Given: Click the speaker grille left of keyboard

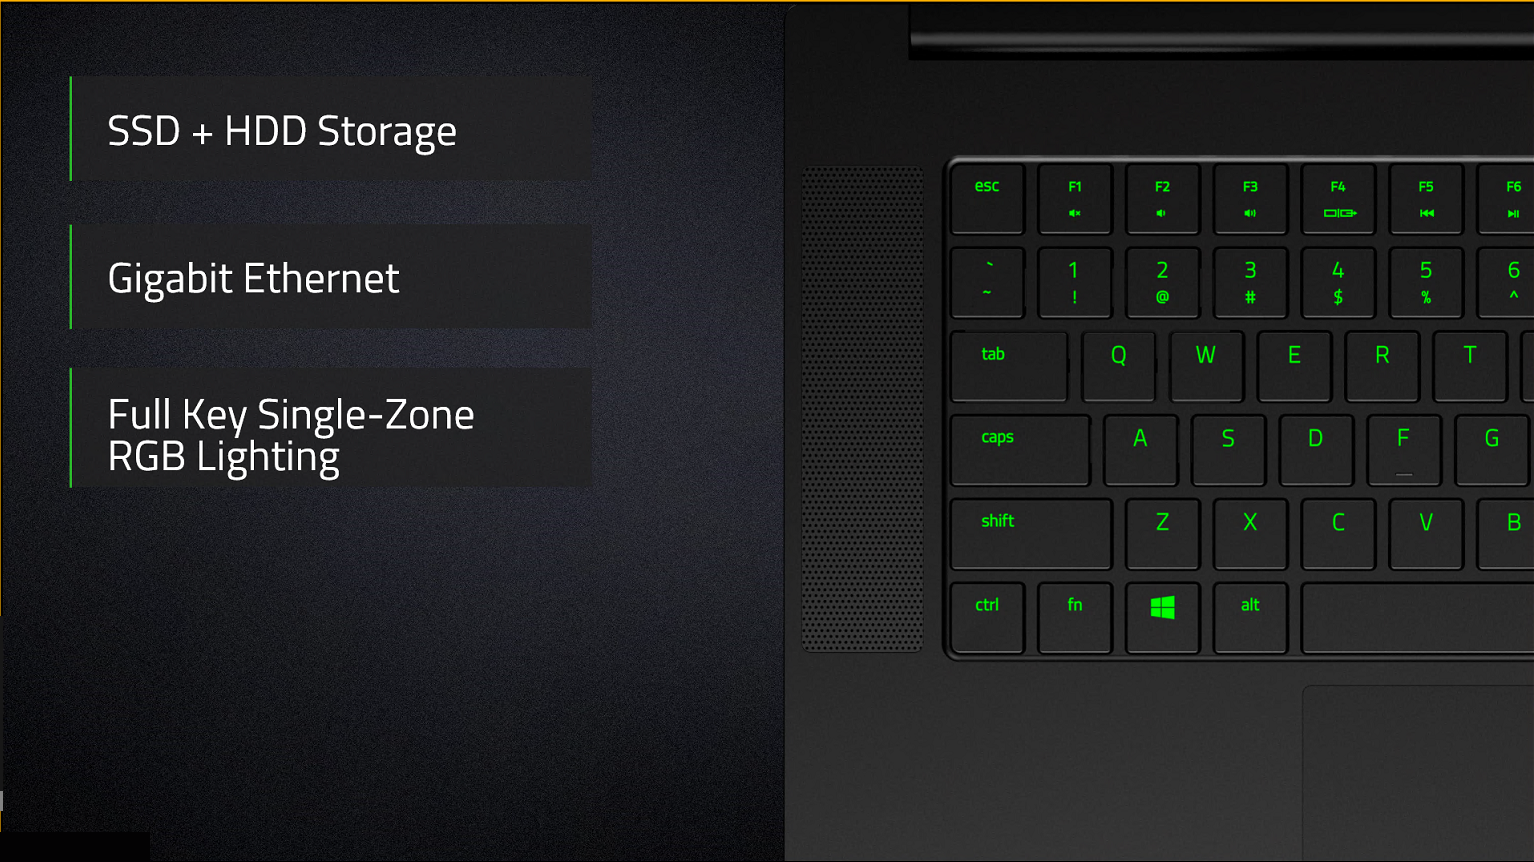Looking at the screenshot, I should 862,408.
